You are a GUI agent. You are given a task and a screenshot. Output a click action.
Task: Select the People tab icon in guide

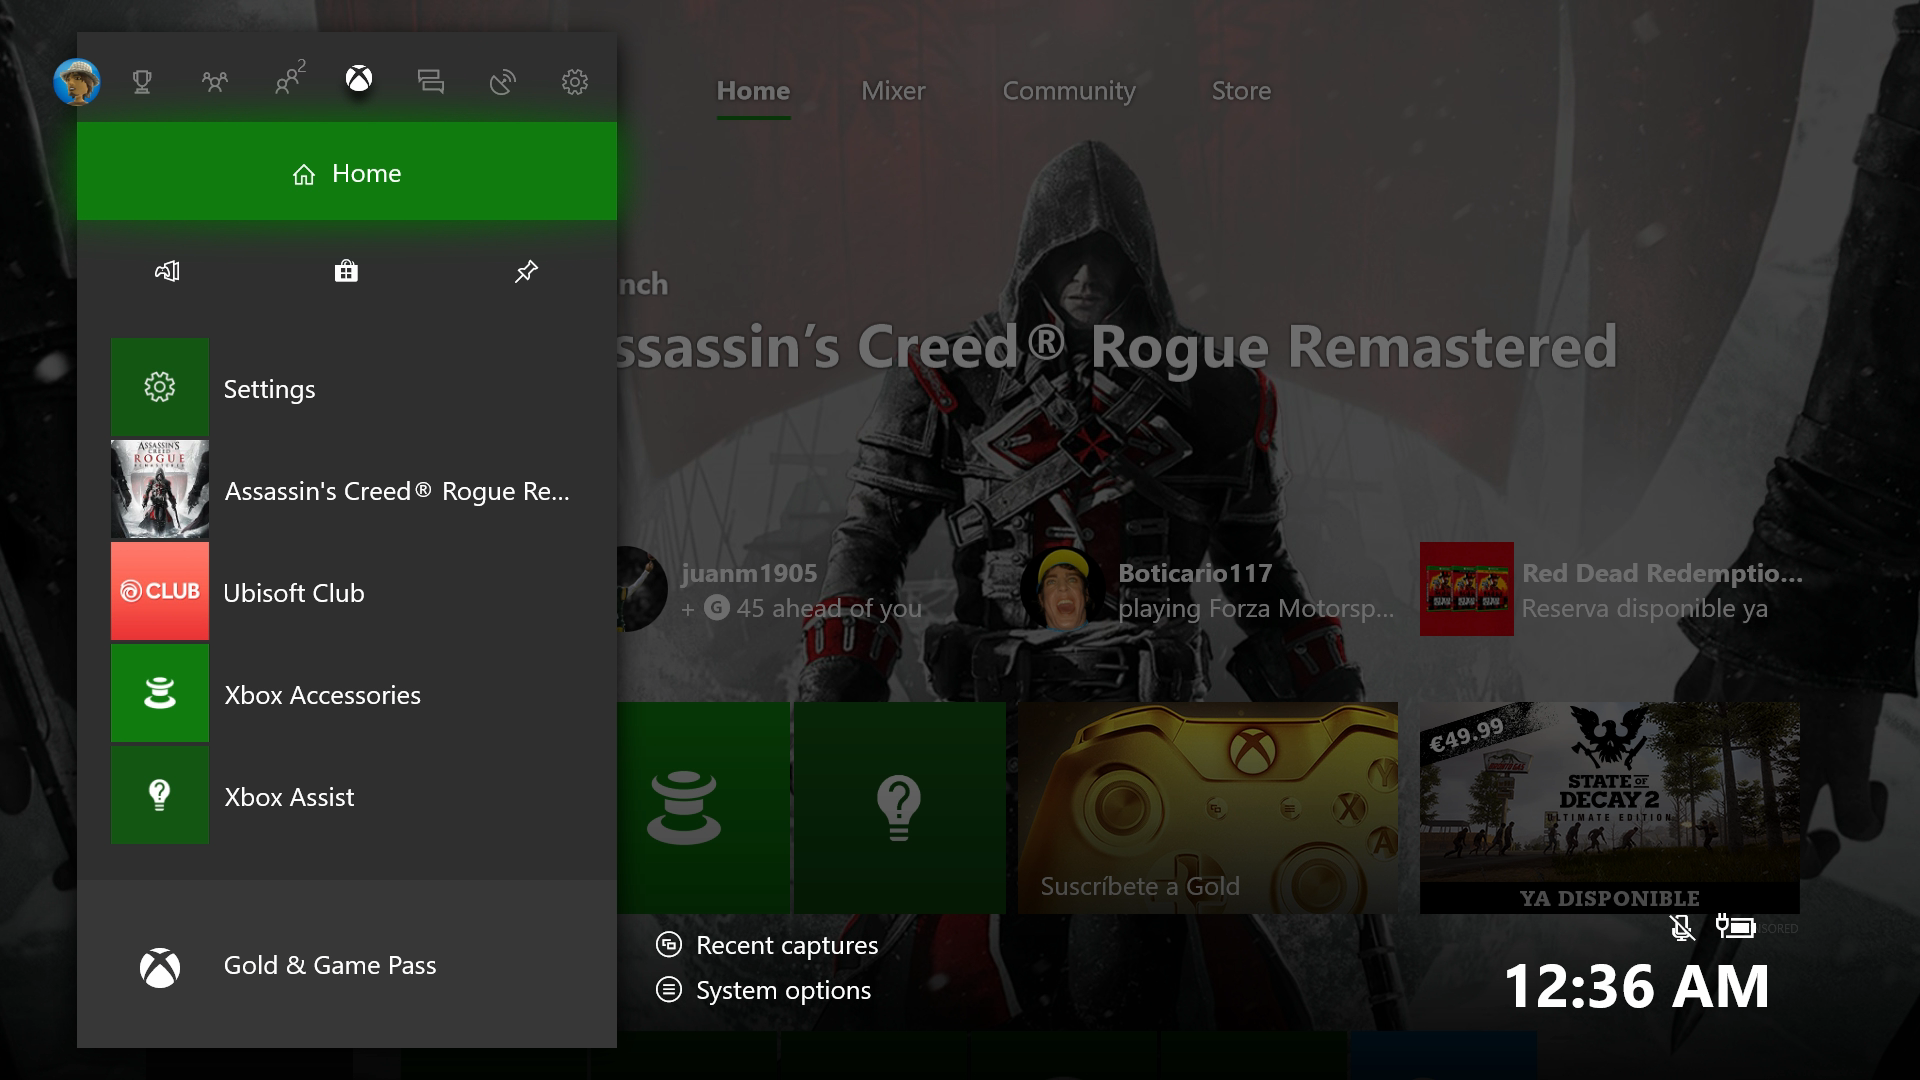pyautogui.click(x=214, y=82)
